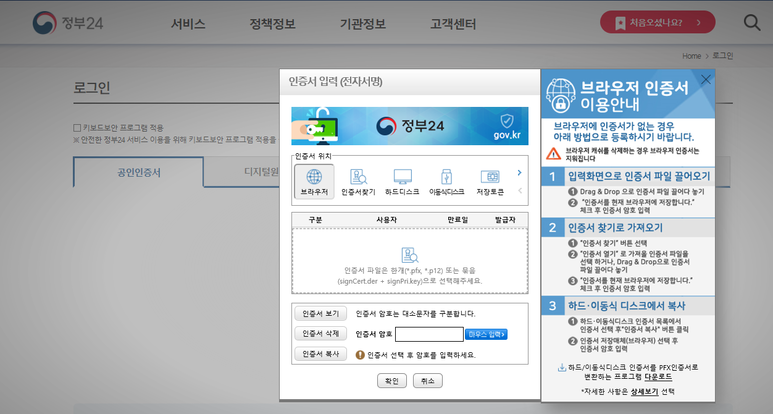Show next certificate locations arrow

pyautogui.click(x=519, y=172)
